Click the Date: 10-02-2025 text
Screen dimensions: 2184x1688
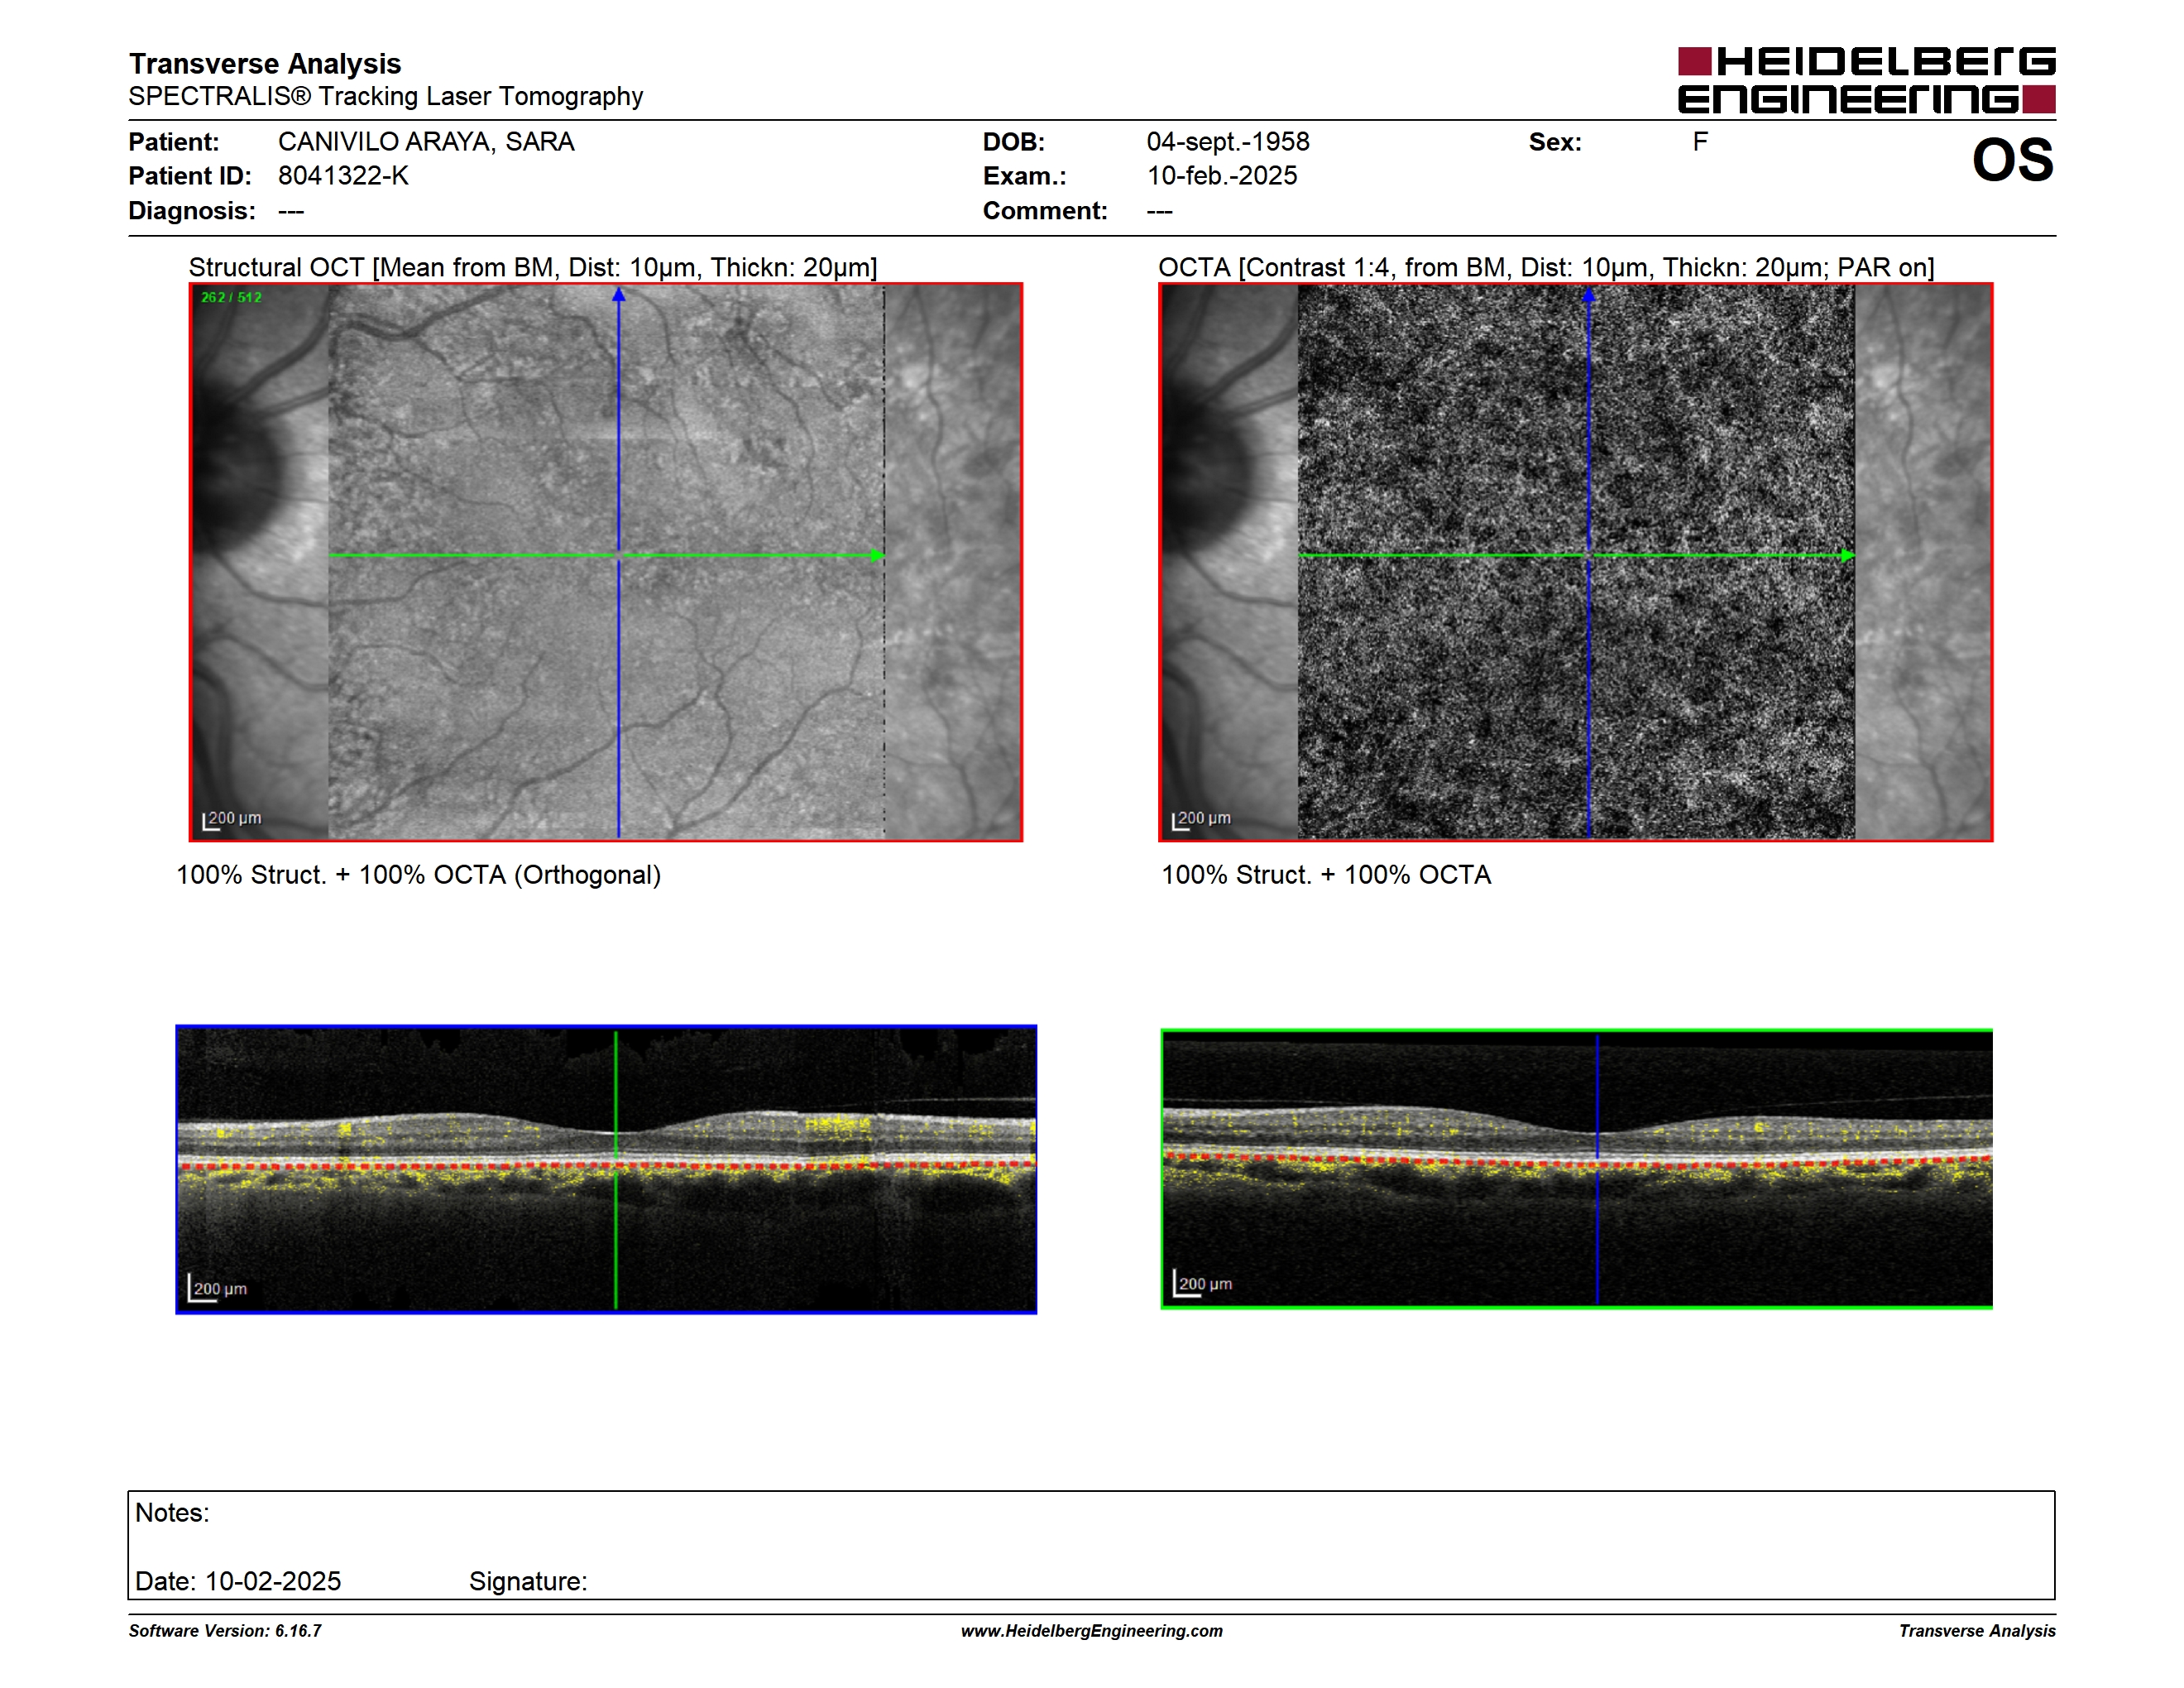[238, 1581]
